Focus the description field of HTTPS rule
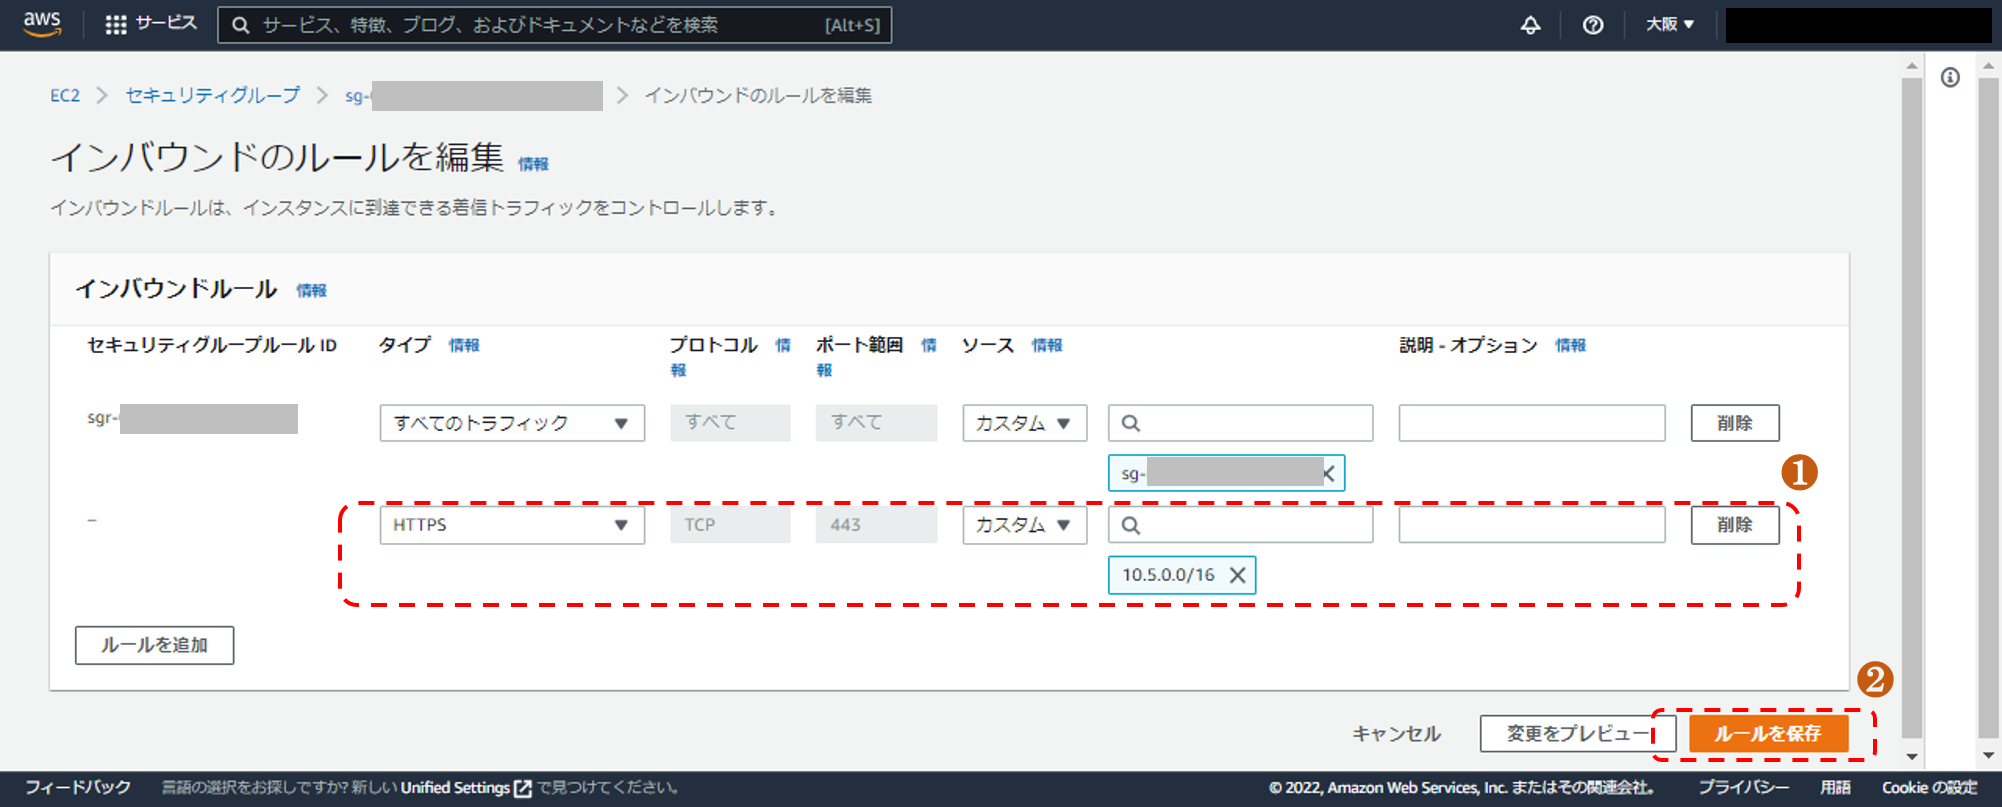The height and width of the screenshot is (807, 2002). (1531, 525)
